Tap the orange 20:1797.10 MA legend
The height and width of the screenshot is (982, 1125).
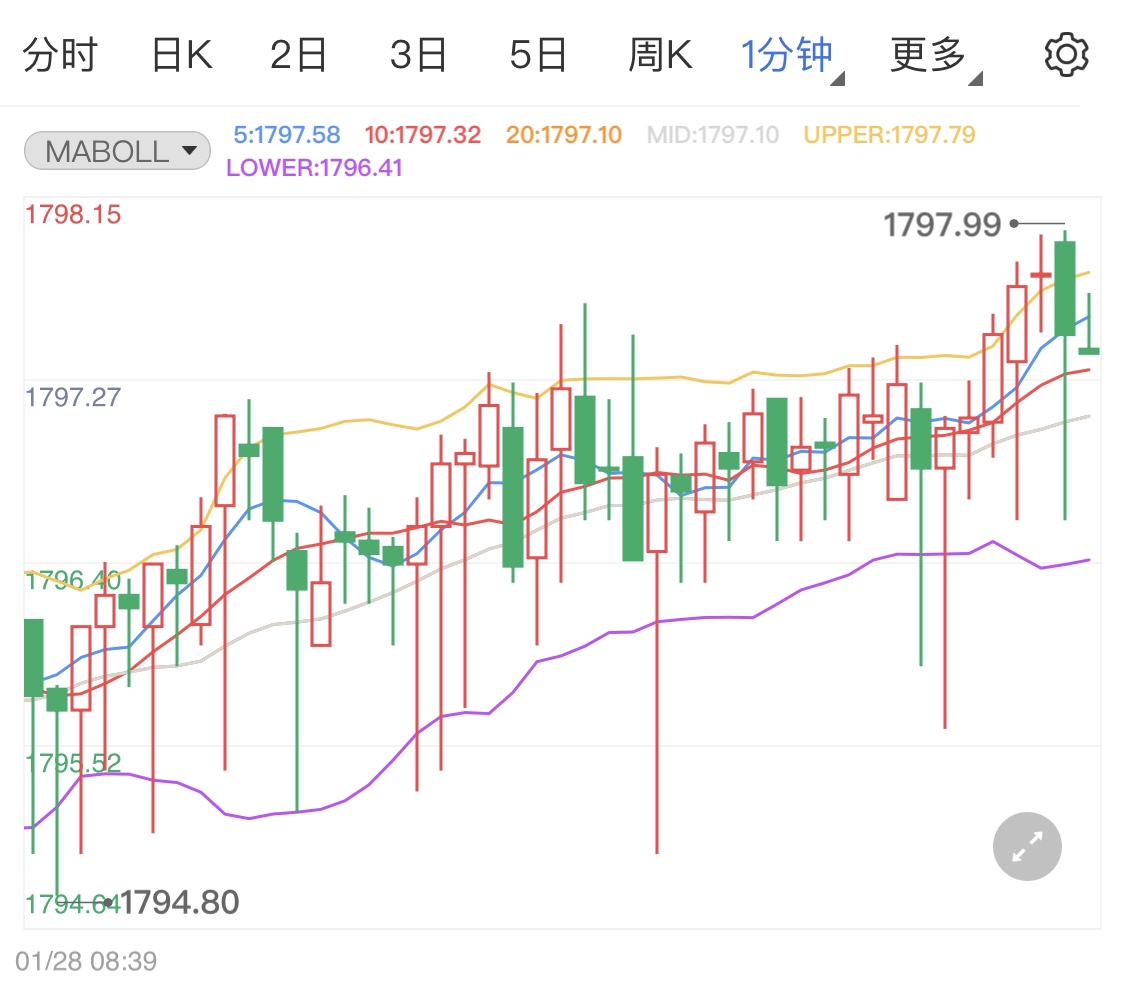click(x=564, y=135)
